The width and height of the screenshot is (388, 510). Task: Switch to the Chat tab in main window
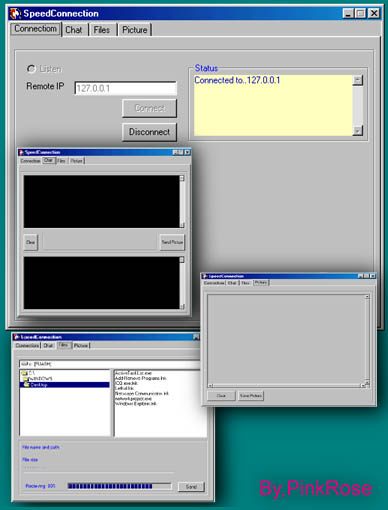coord(74,30)
